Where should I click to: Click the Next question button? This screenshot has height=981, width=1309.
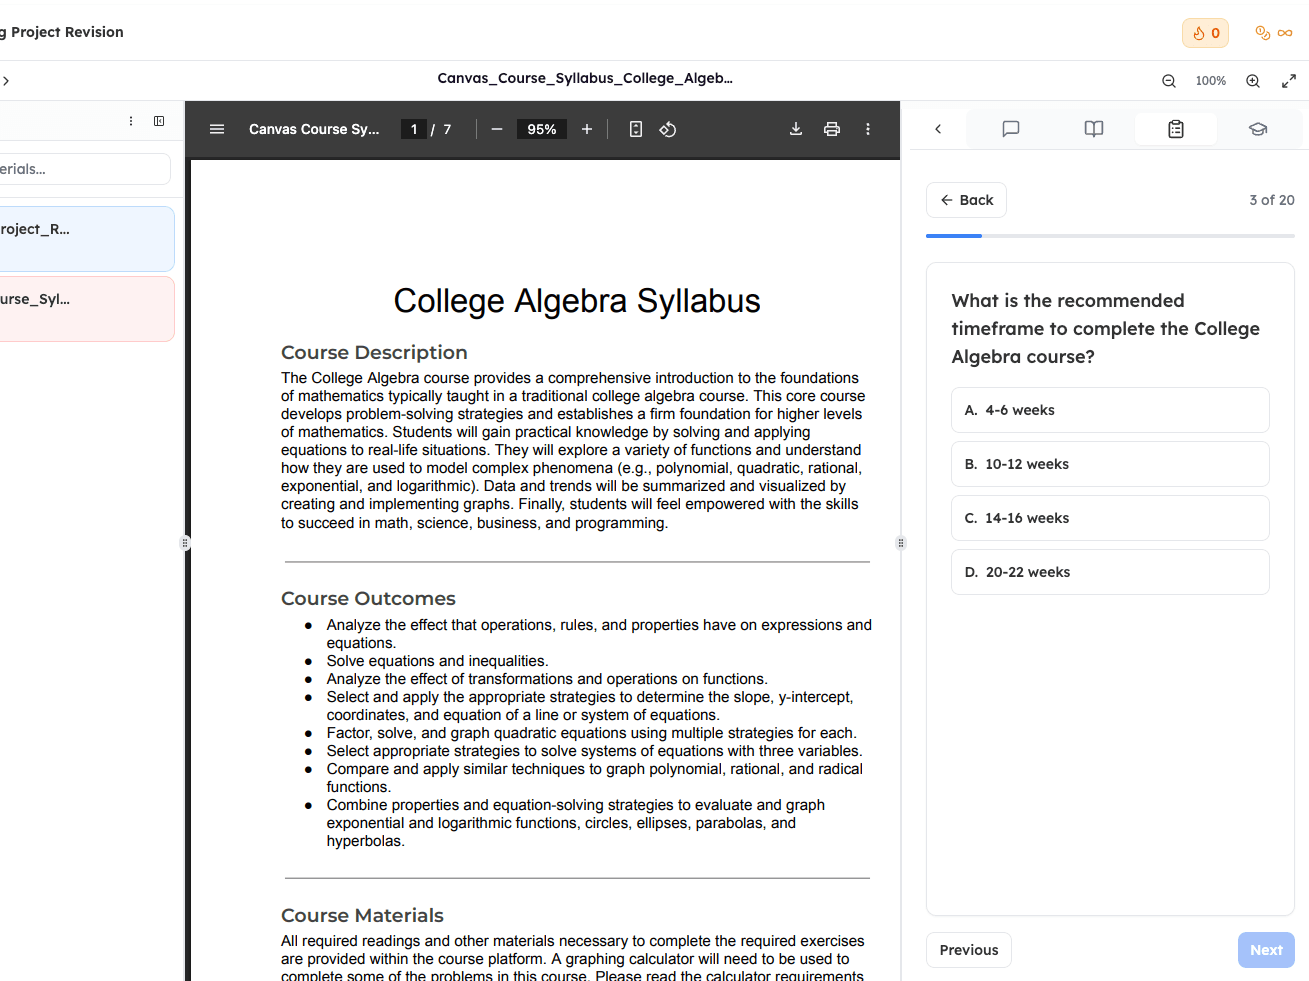(1266, 950)
